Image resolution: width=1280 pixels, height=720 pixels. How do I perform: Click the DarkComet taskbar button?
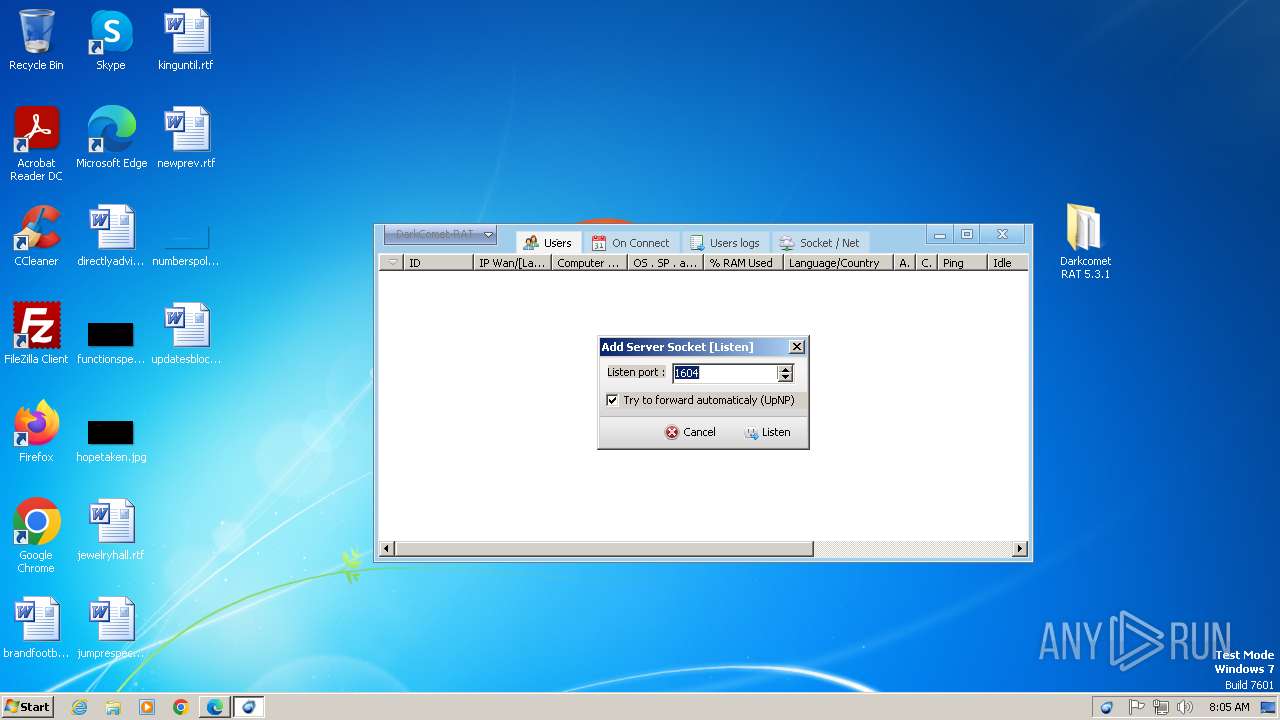click(x=248, y=707)
